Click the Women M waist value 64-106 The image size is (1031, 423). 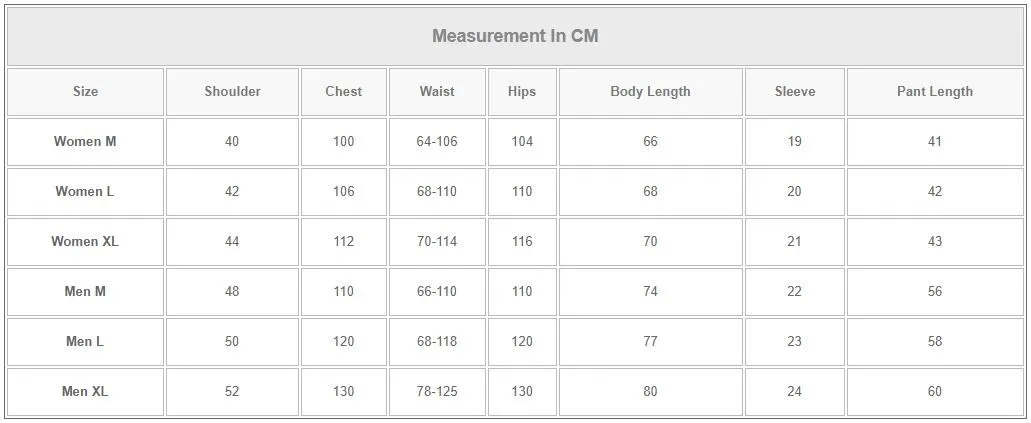point(437,141)
